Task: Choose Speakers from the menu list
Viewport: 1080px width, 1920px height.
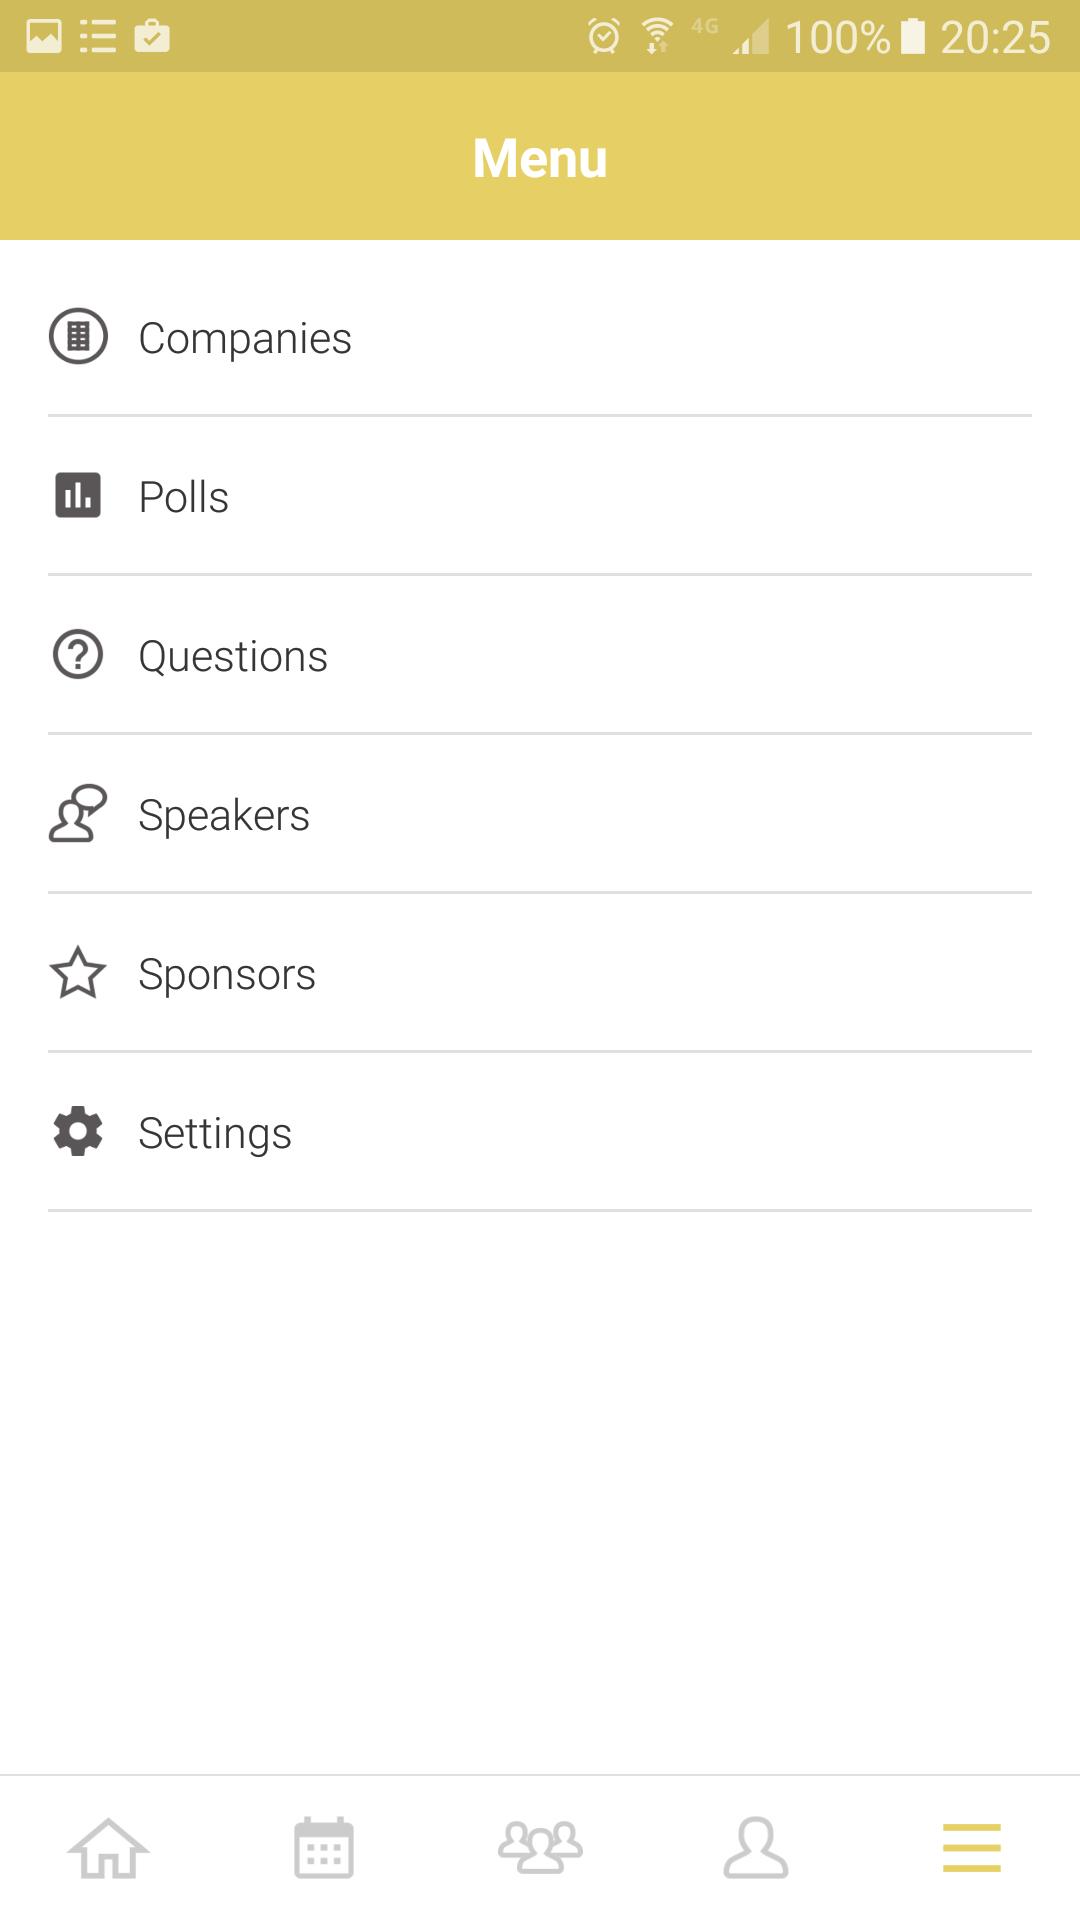Action: pos(224,815)
